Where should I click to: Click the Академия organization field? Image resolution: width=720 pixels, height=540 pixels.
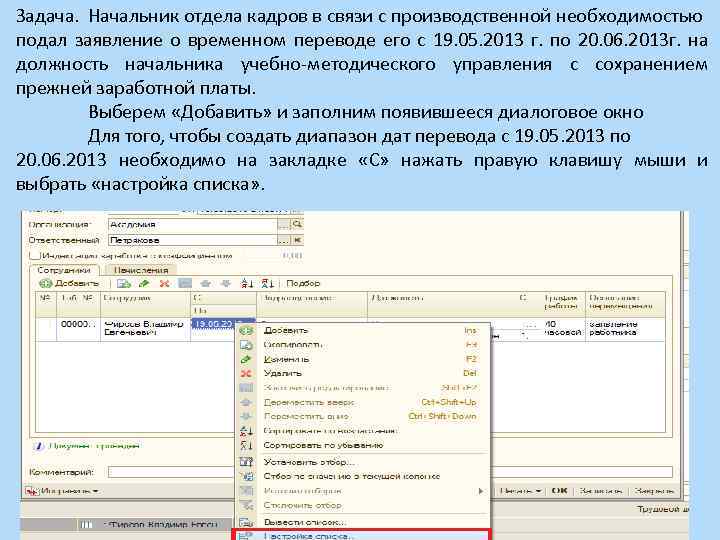pos(193,225)
